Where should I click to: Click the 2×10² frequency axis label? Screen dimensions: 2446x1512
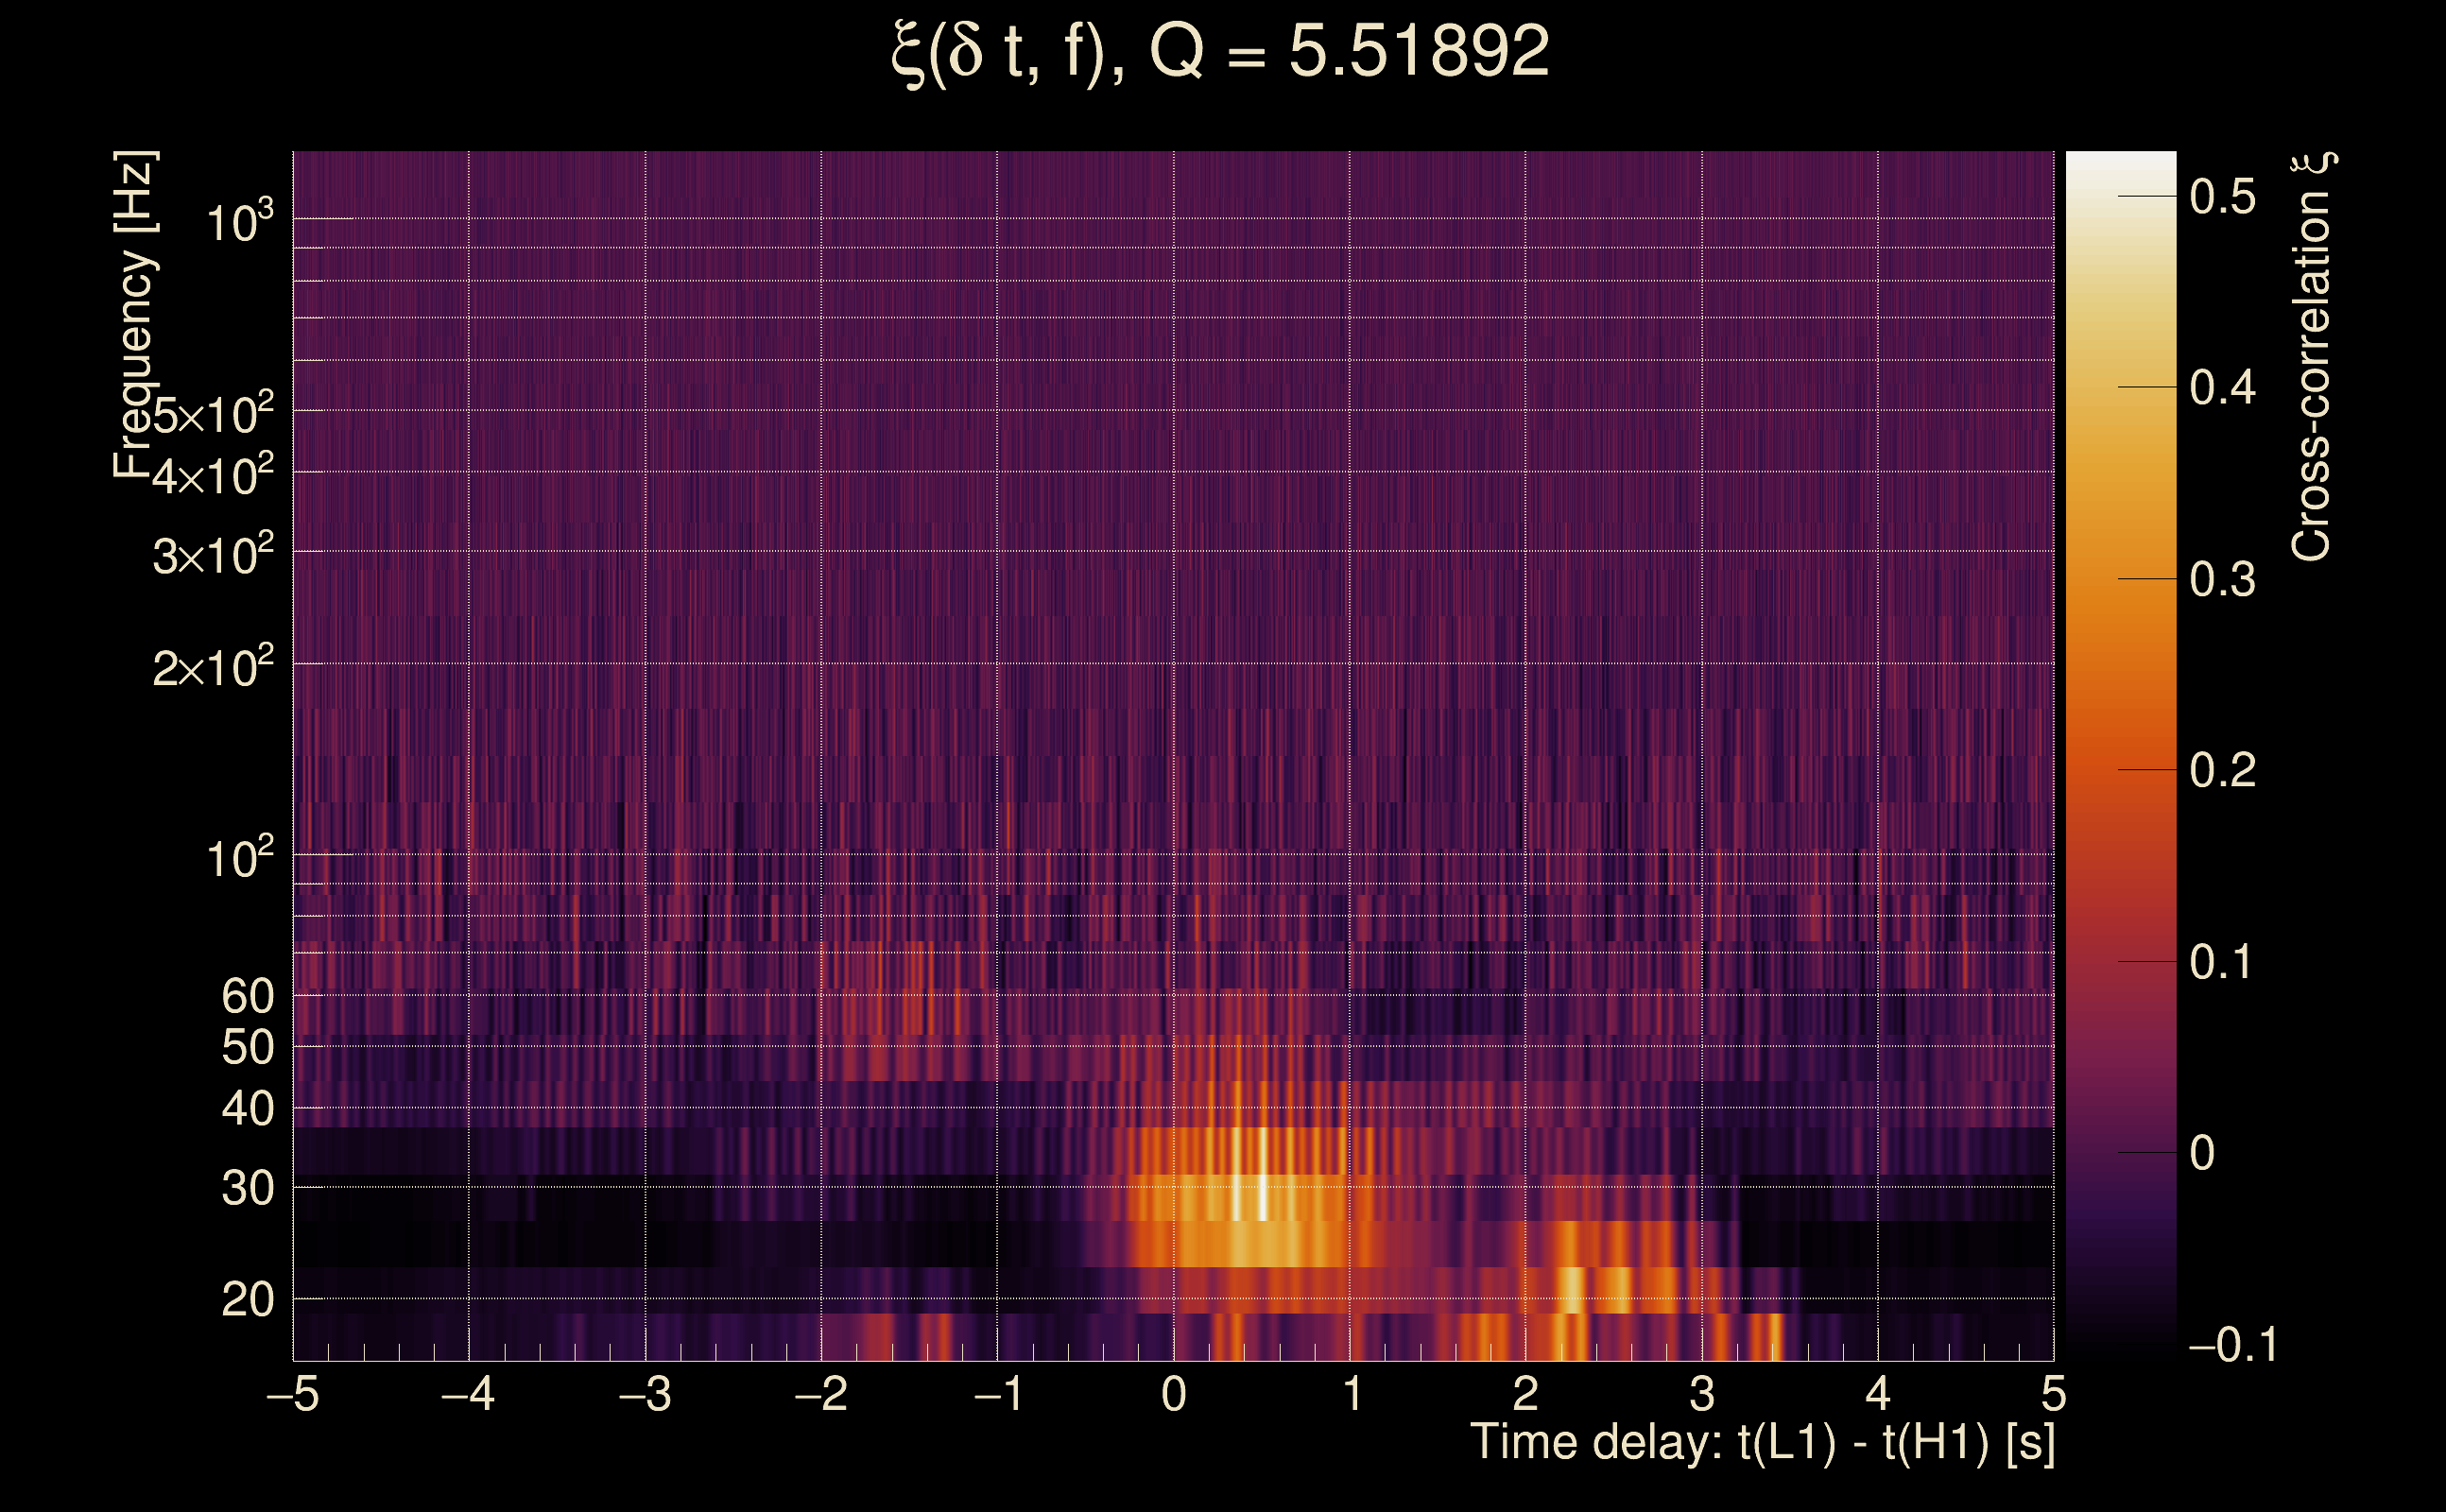(213, 668)
